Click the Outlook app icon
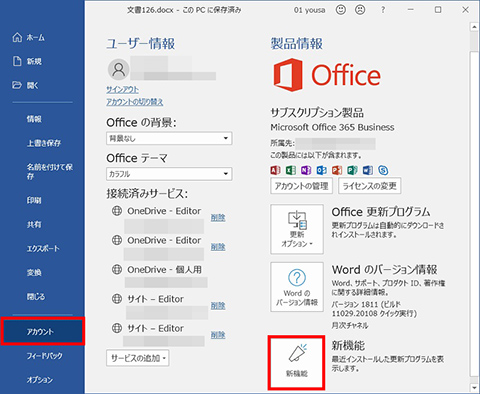This screenshot has height=394, width=480. 322,170
